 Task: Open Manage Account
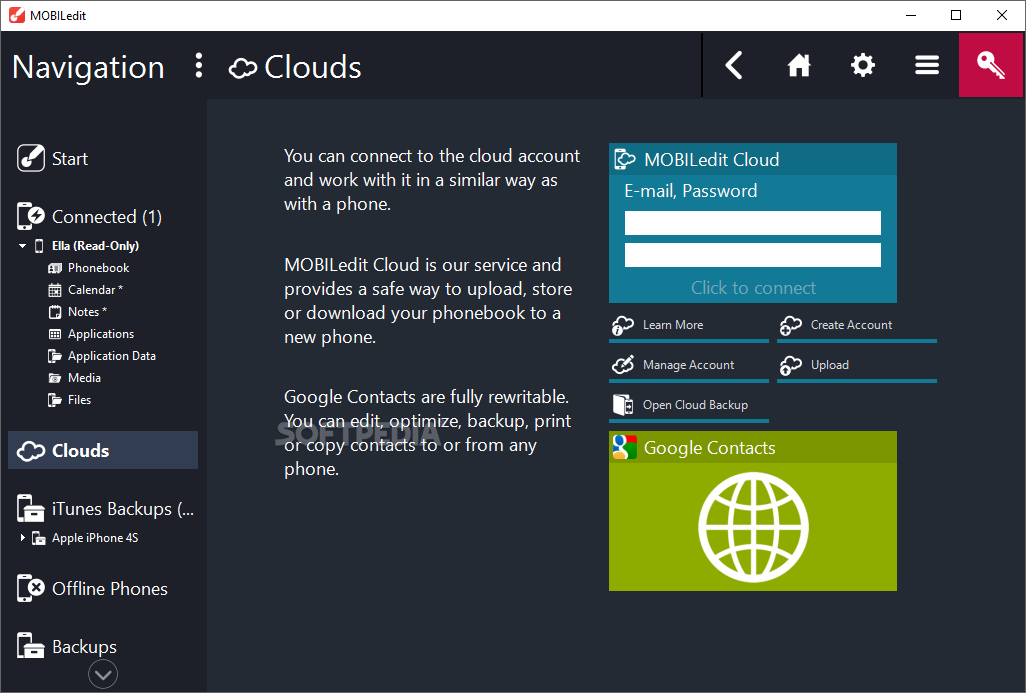click(688, 365)
